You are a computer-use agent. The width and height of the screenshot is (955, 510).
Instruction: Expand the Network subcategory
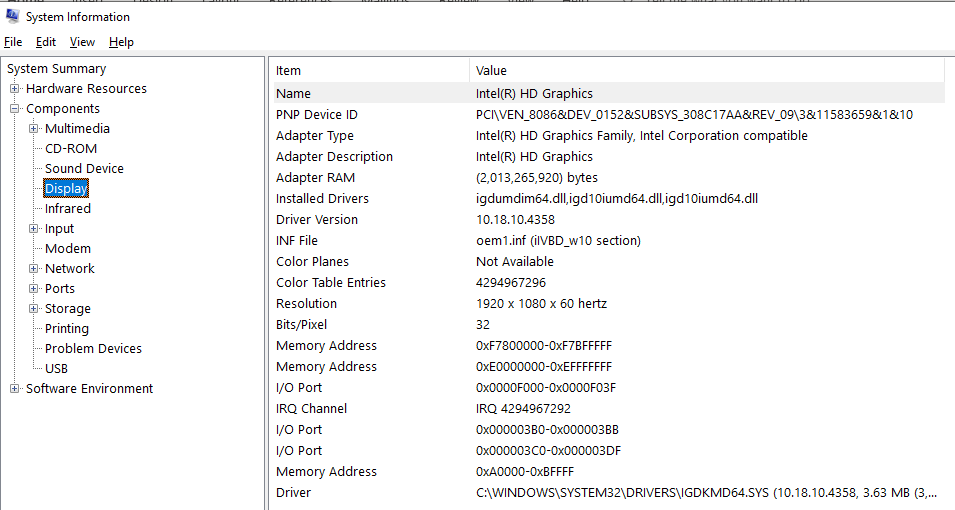[x=33, y=269]
